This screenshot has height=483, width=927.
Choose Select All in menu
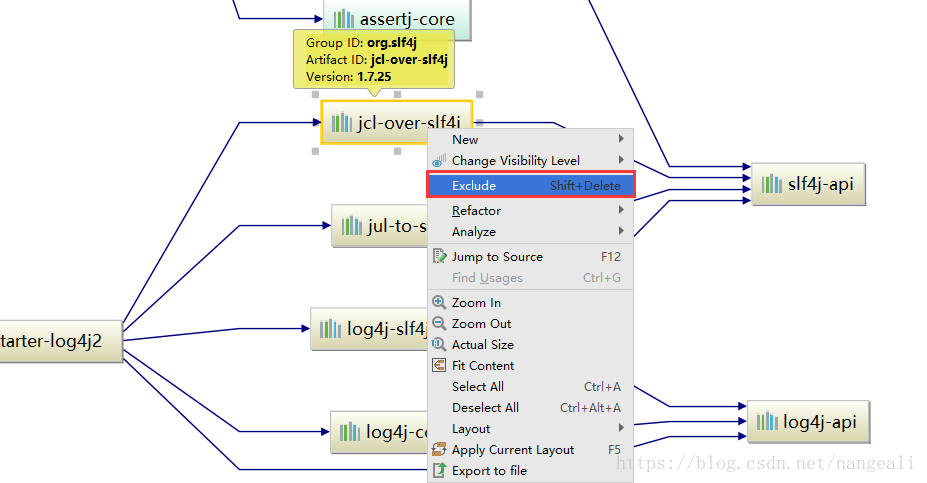tap(530, 387)
